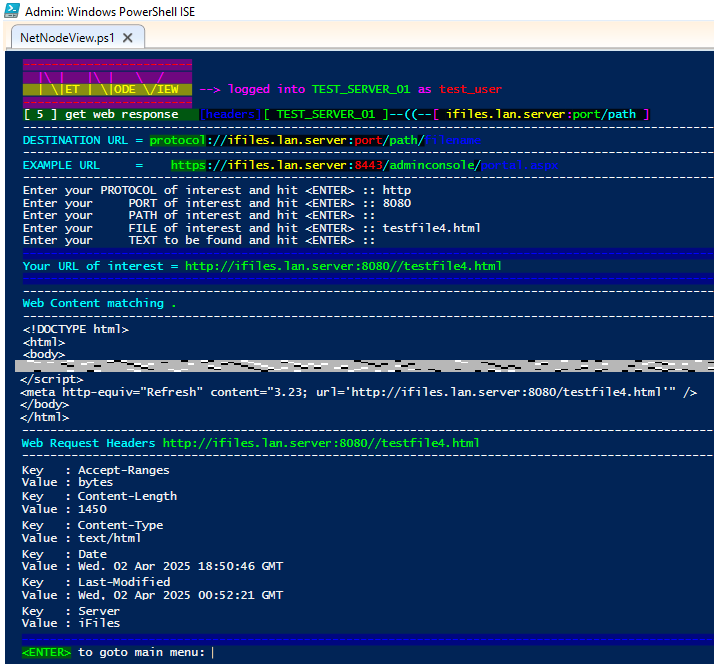Click the 'Your URL of interest' green URL
714x664 pixels.
[343, 266]
